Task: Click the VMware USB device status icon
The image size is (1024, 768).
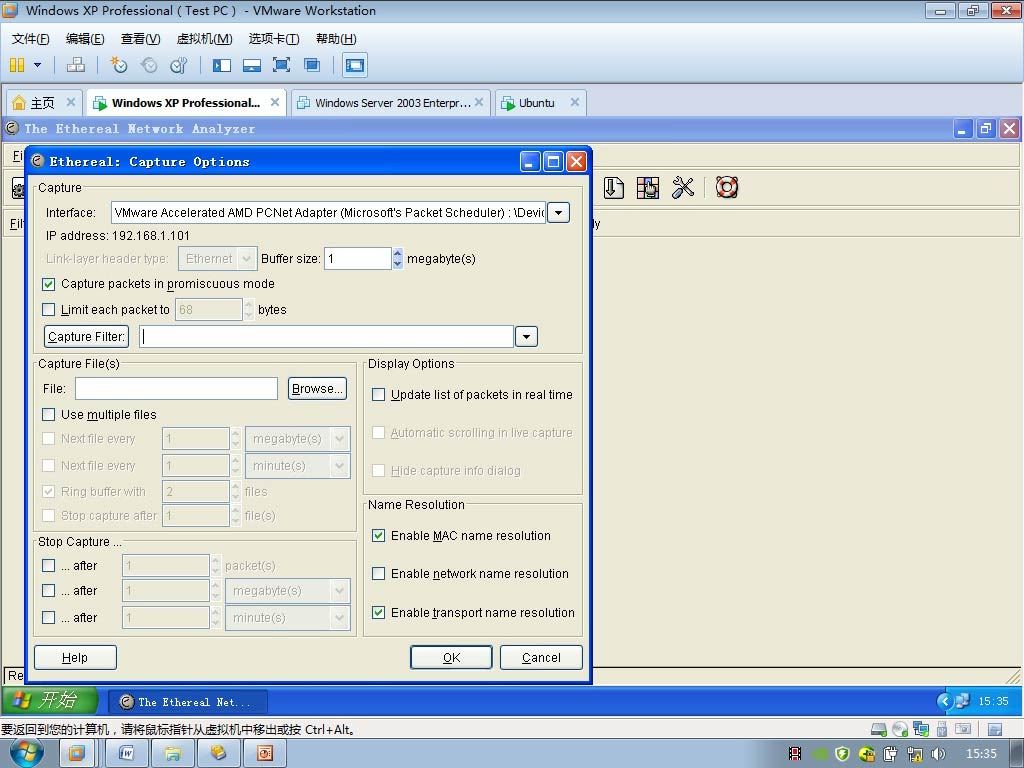Action: [942, 729]
